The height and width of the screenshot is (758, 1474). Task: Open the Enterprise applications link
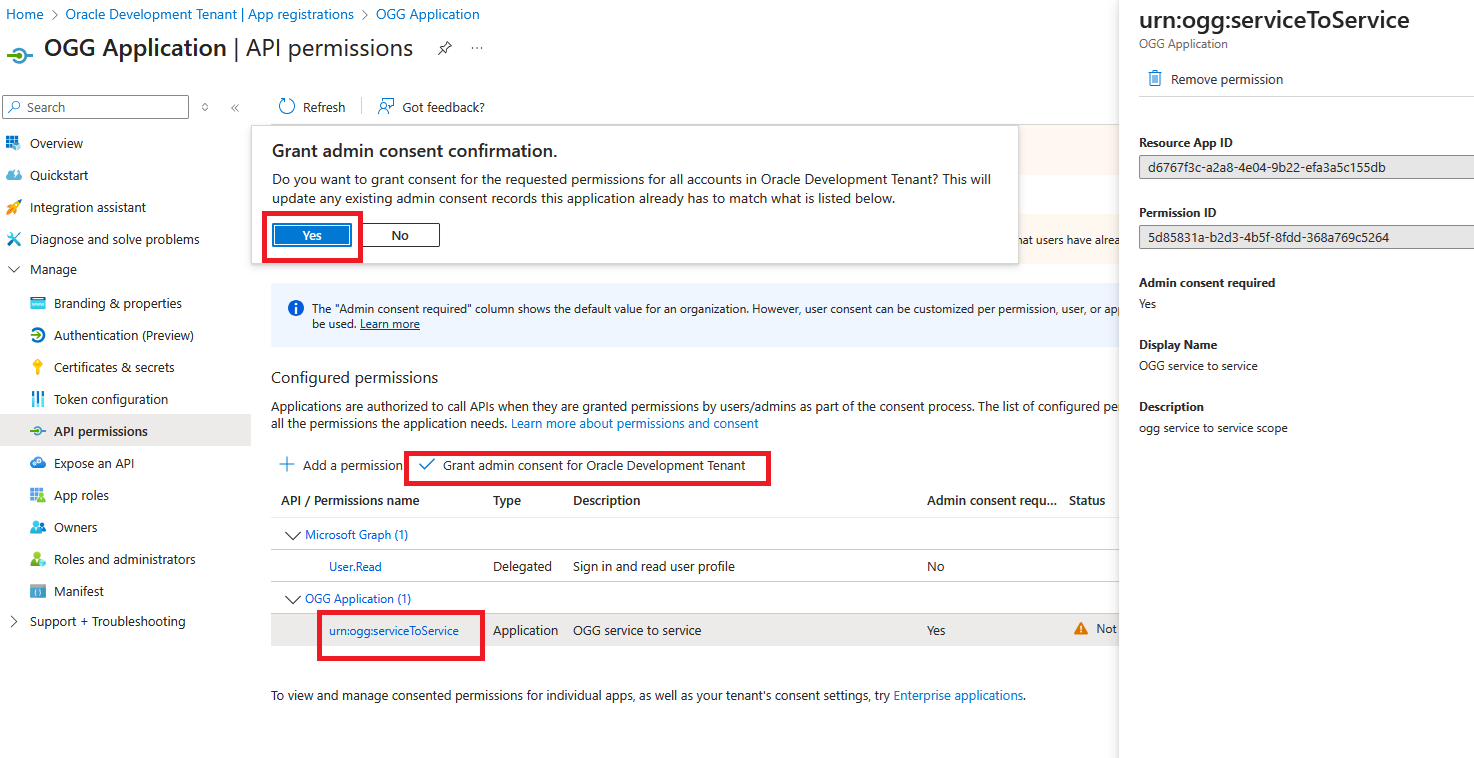tap(956, 695)
